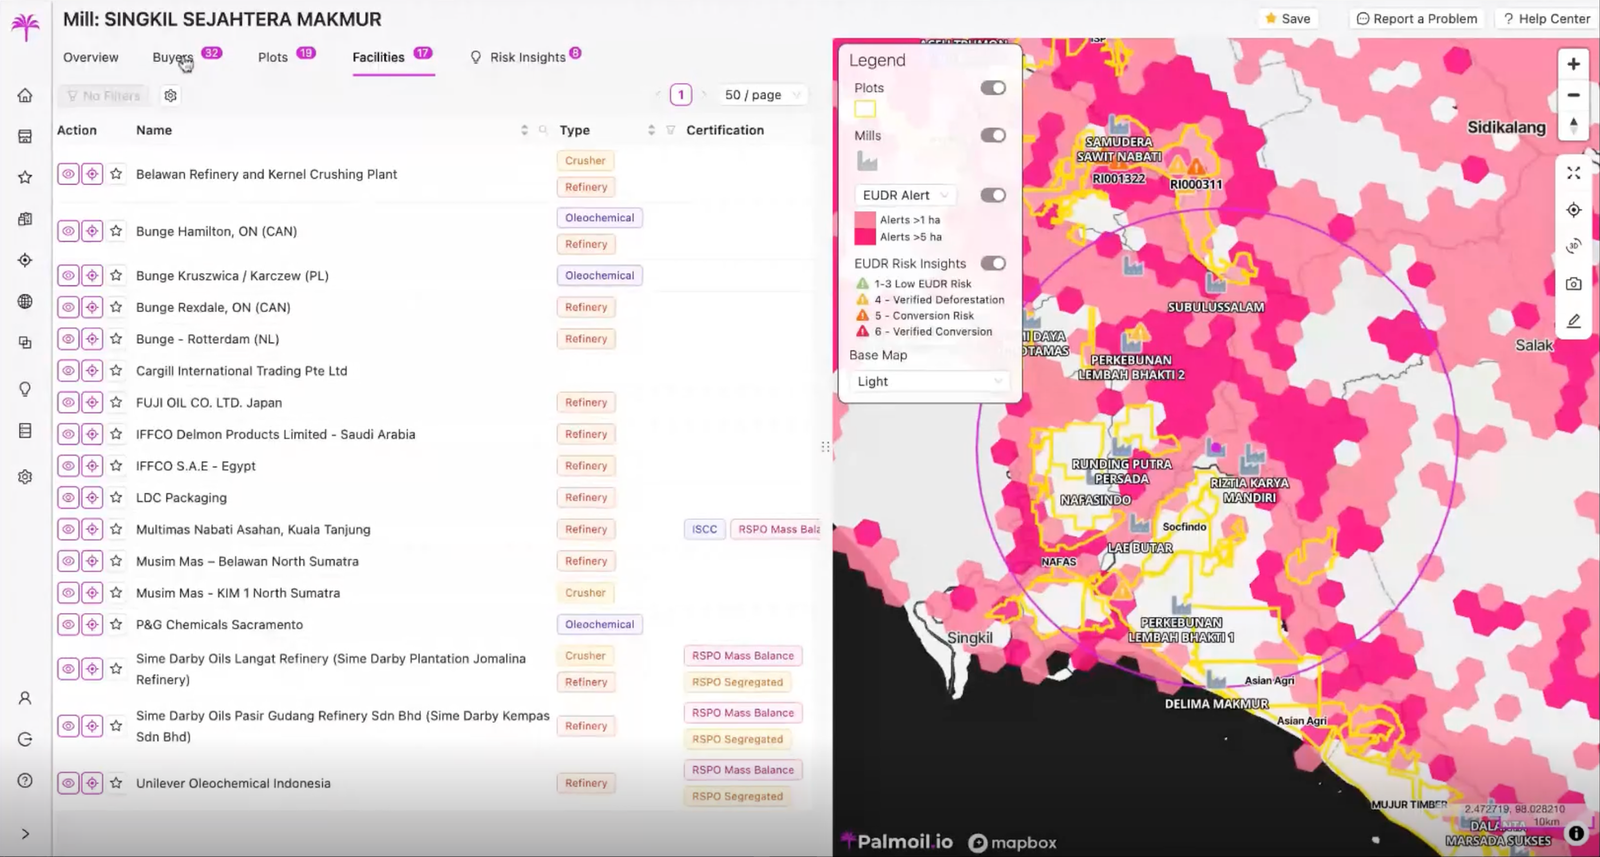Open the Help Center
Screen dimensions: 1600x857
(x=1547, y=19)
